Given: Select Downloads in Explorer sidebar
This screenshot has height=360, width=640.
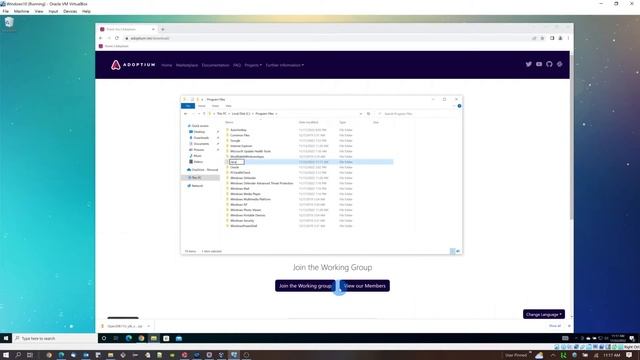Looking at the screenshot, I should coord(200,138).
